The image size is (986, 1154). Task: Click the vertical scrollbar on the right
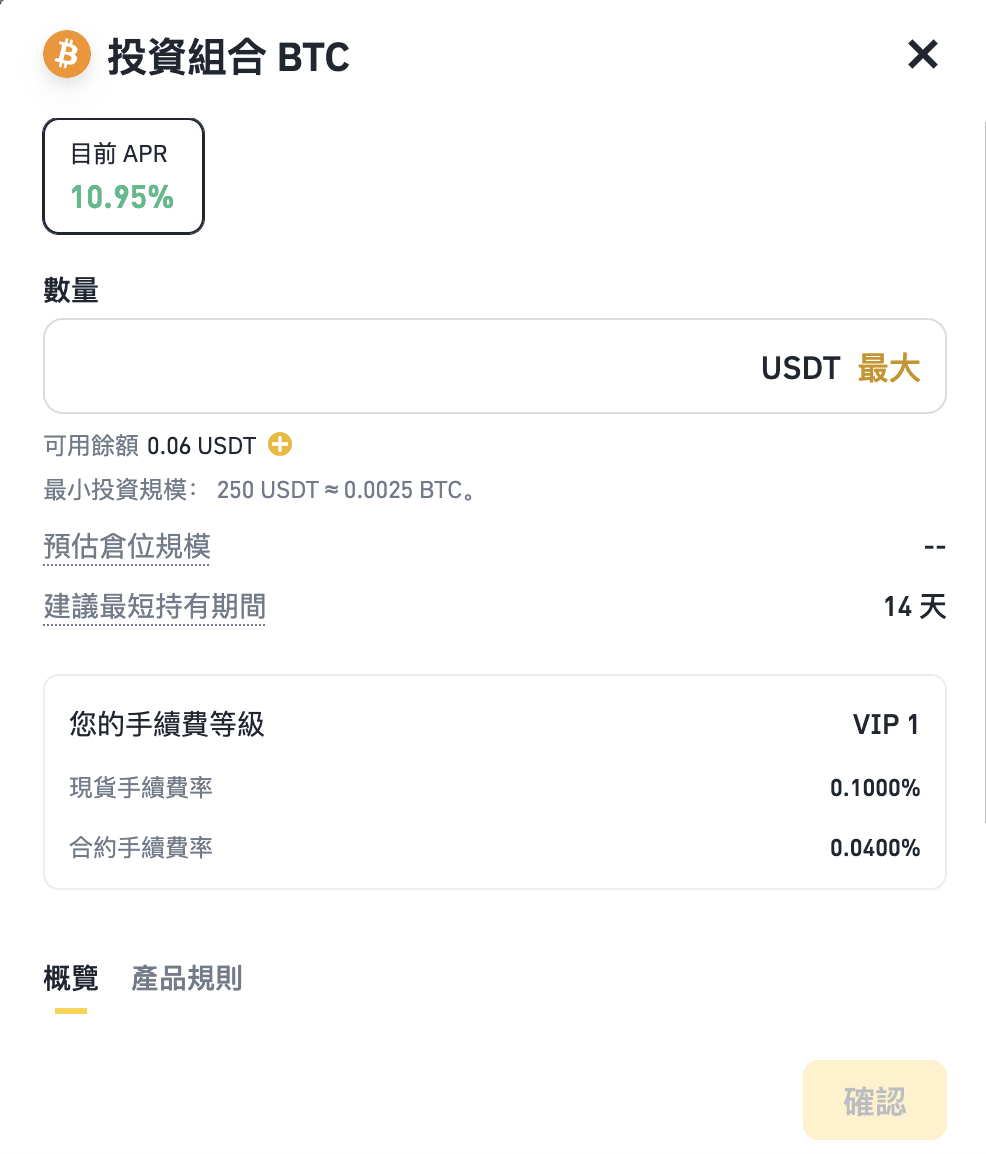[x=983, y=470]
